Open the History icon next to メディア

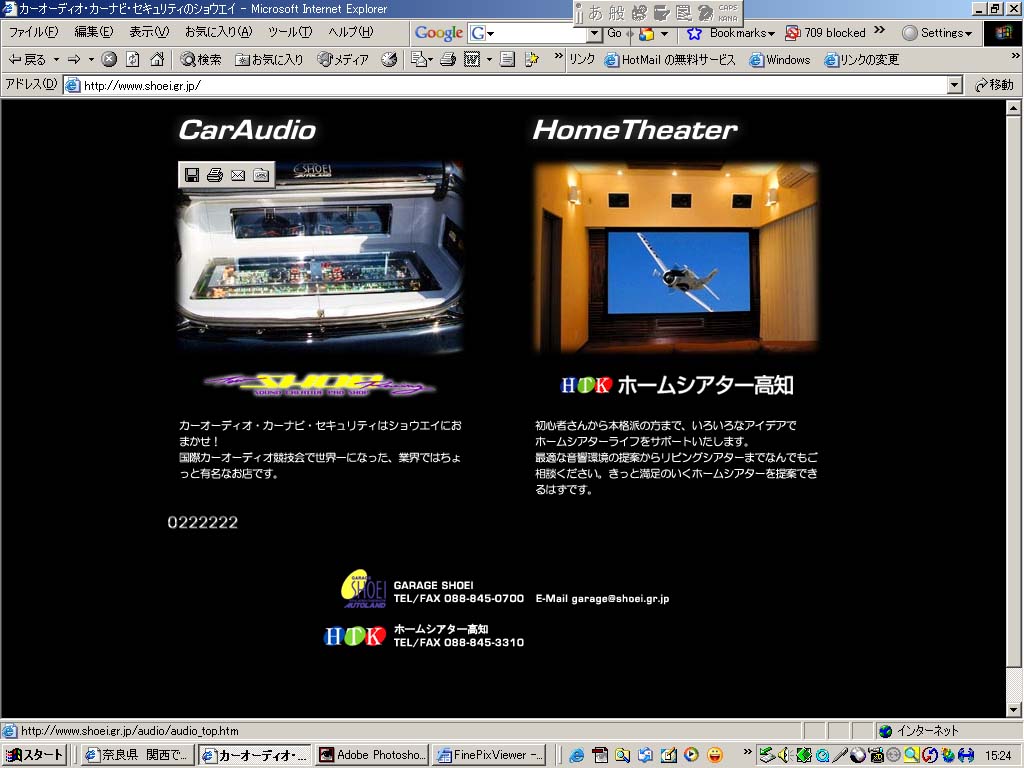tap(389, 60)
